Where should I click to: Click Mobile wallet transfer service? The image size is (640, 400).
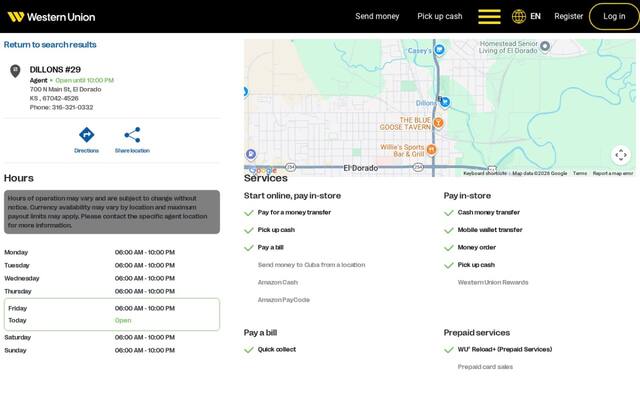[490, 230]
